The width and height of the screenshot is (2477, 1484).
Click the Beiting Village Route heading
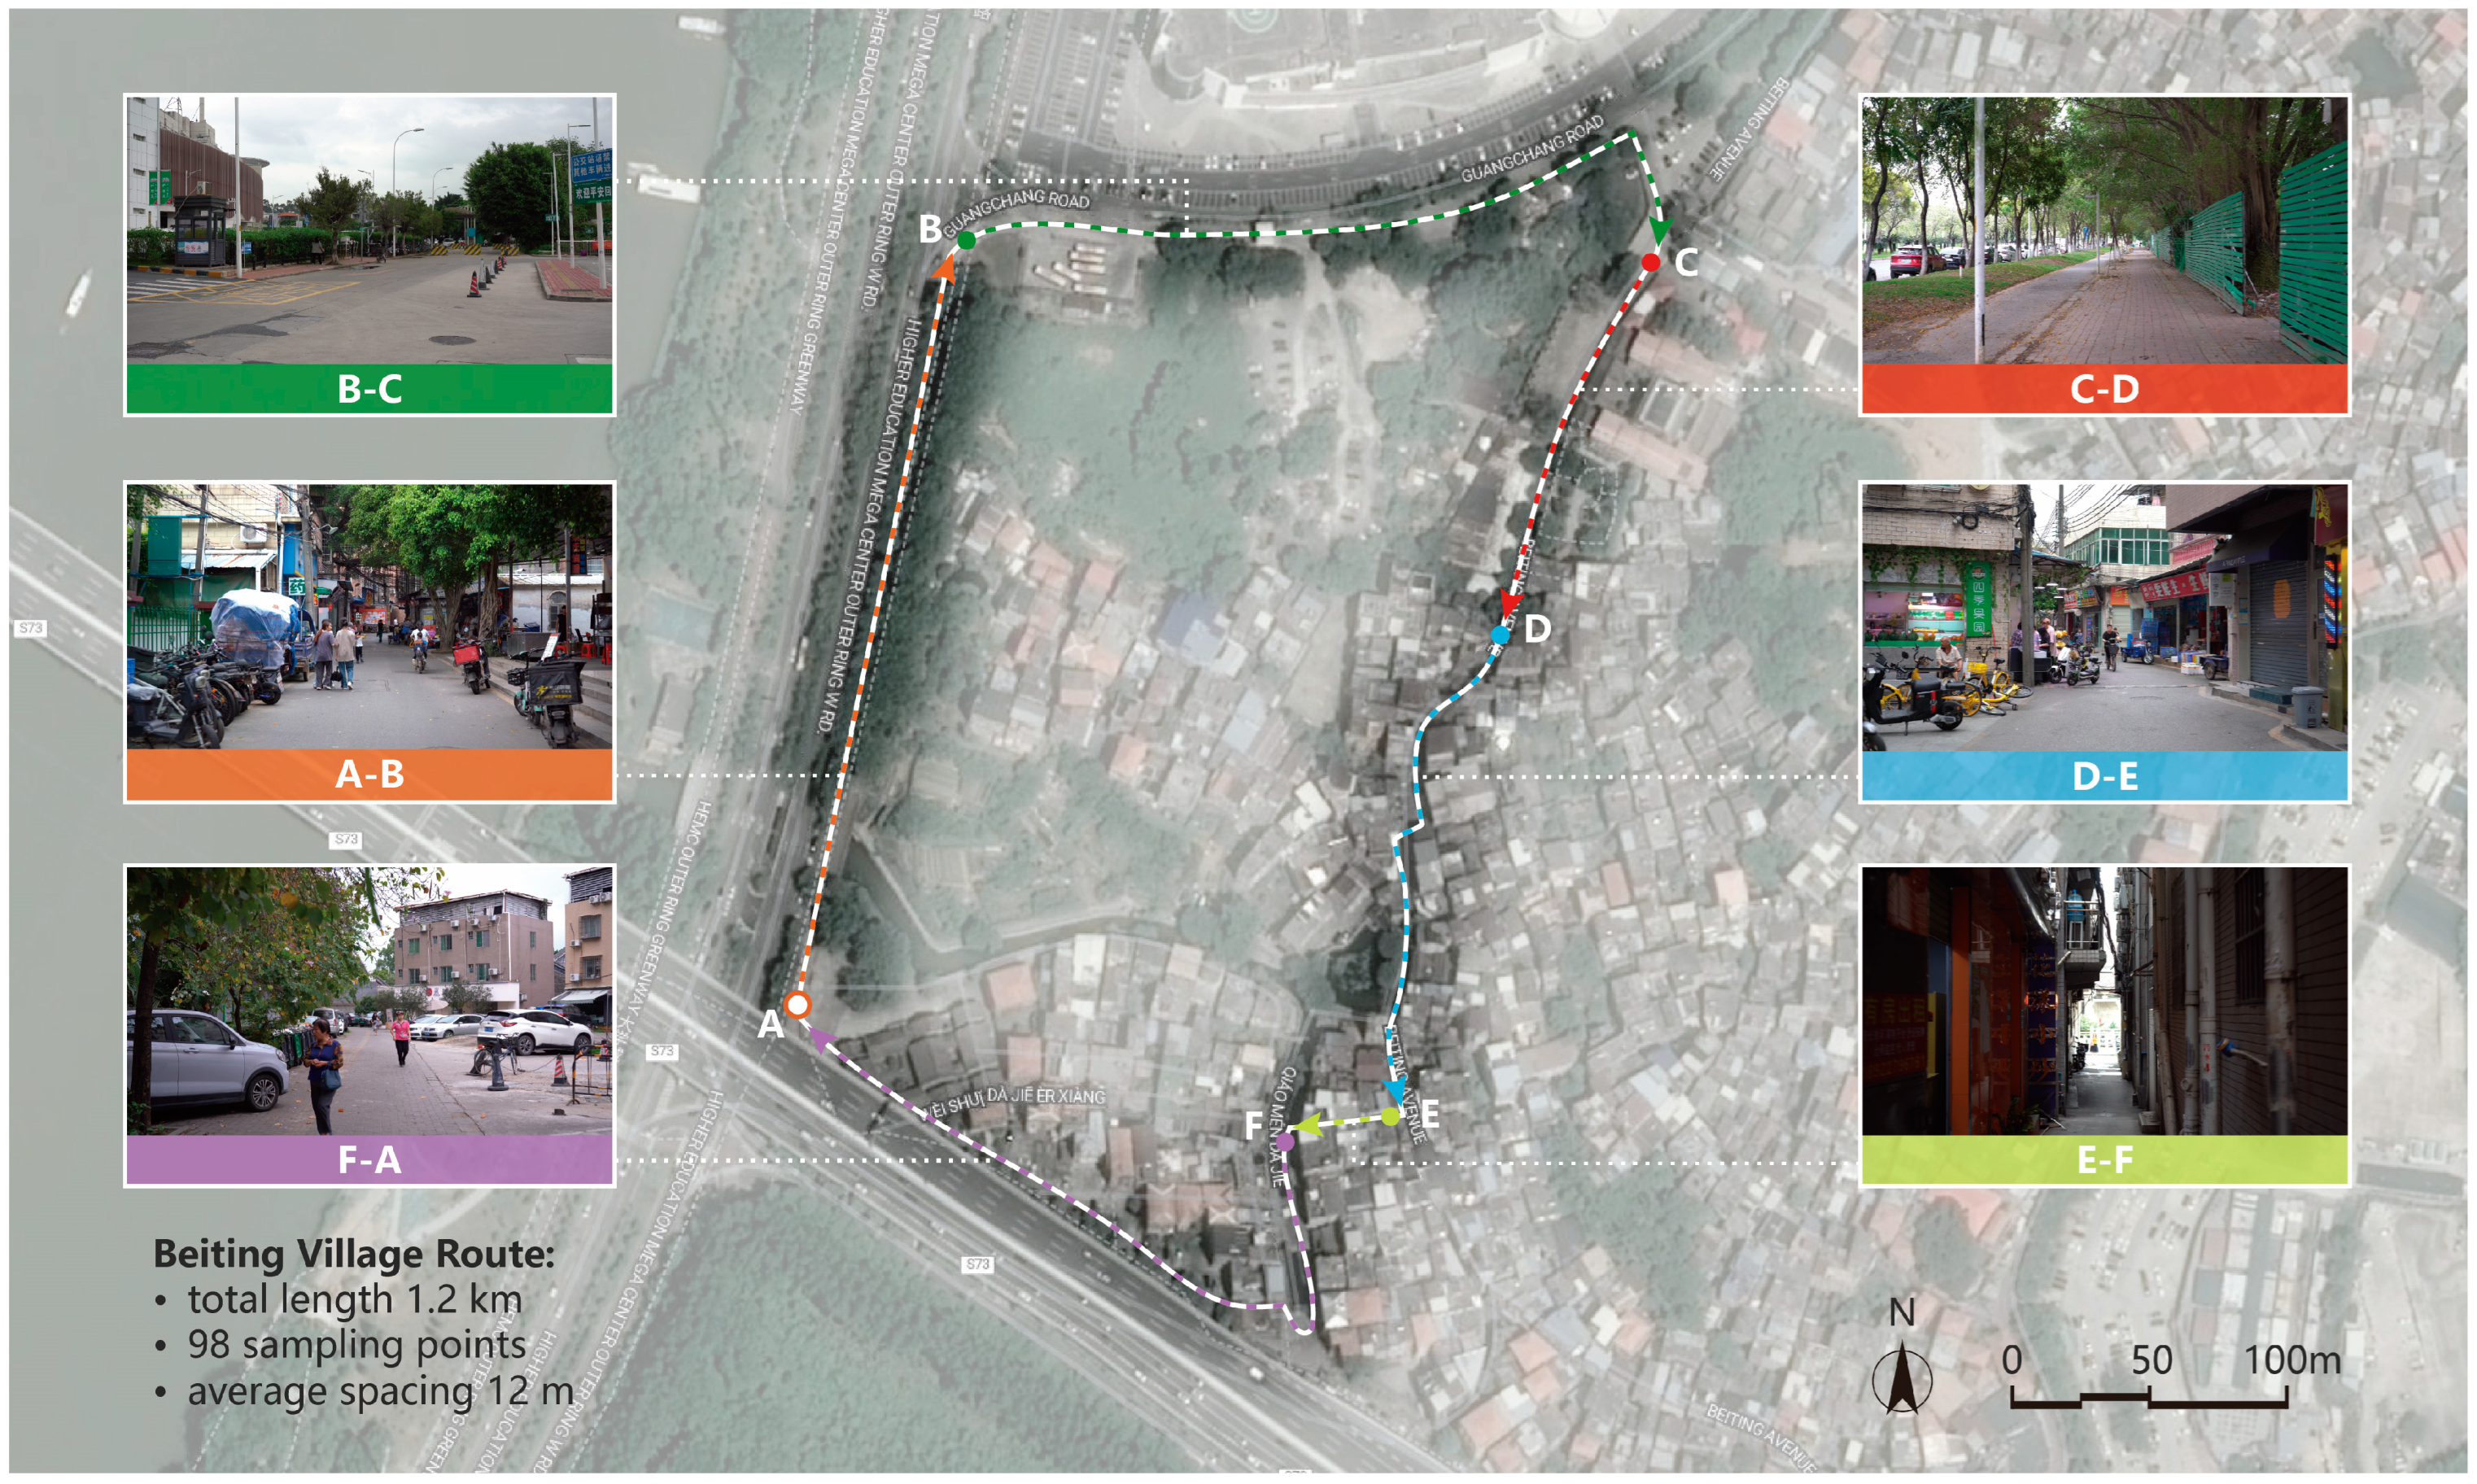(x=353, y=1254)
